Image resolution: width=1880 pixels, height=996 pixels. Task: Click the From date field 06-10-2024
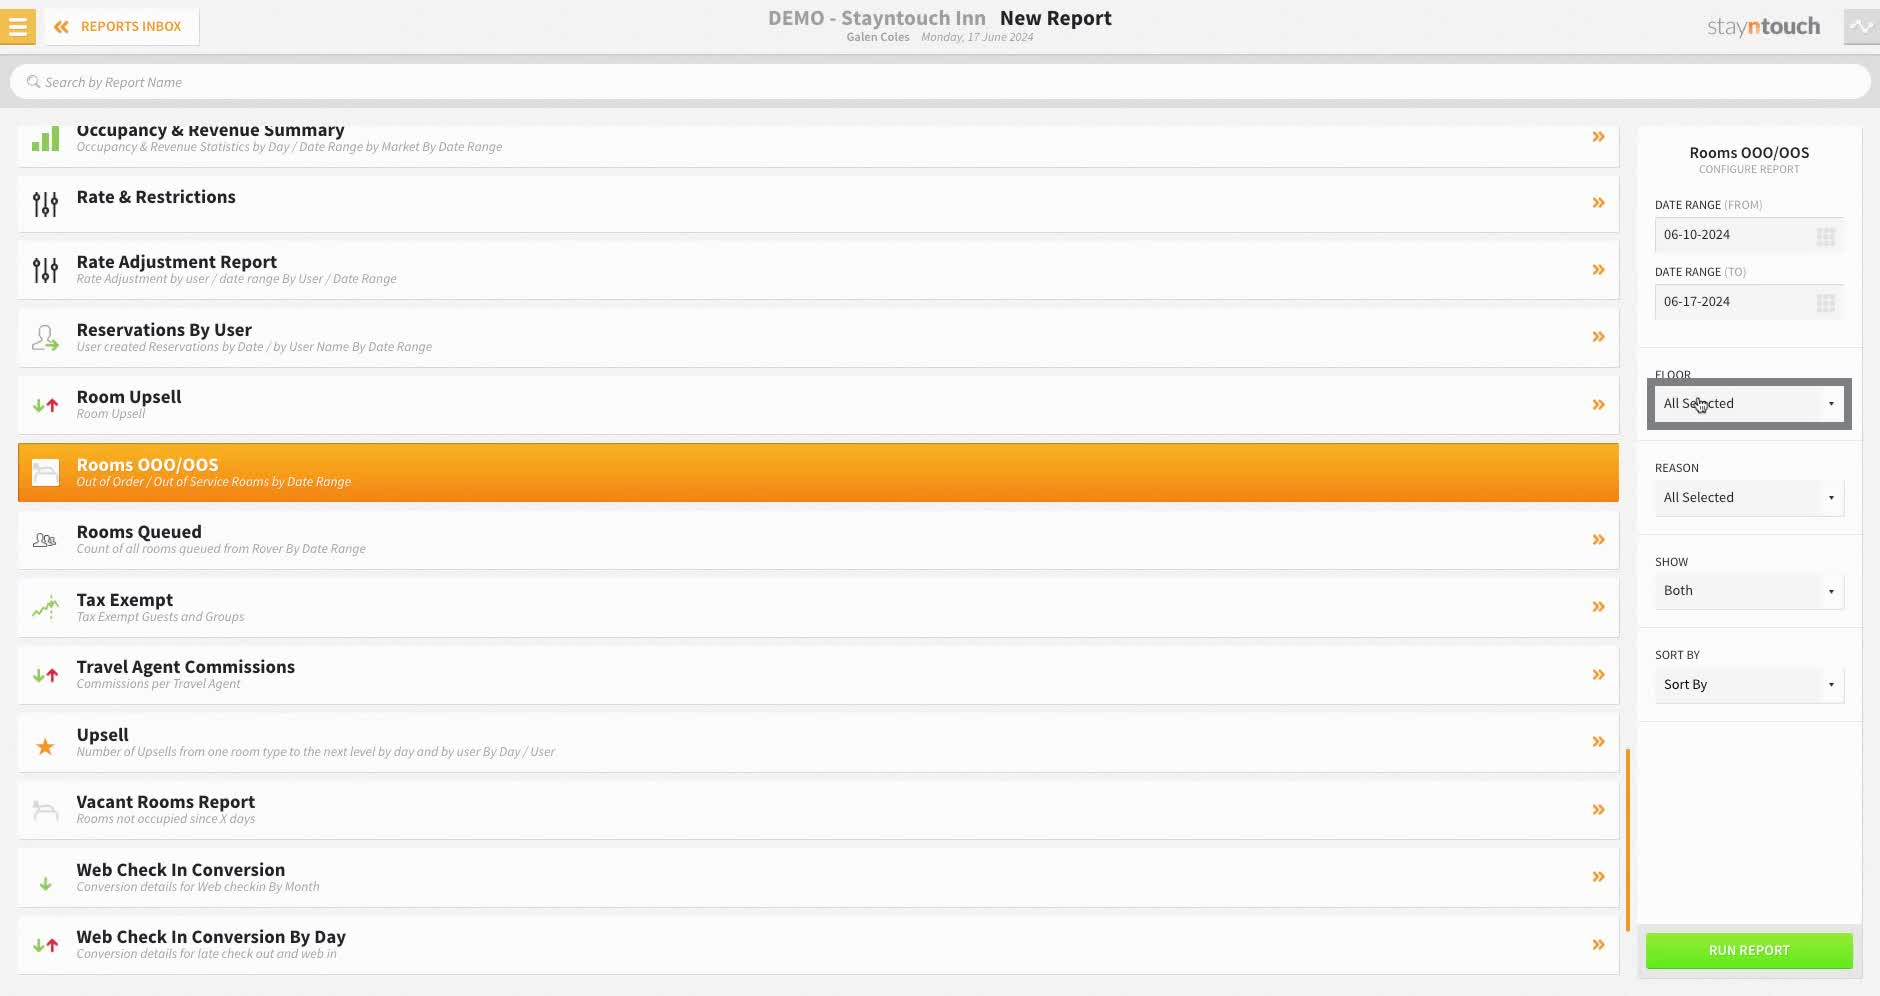tap(1748, 235)
